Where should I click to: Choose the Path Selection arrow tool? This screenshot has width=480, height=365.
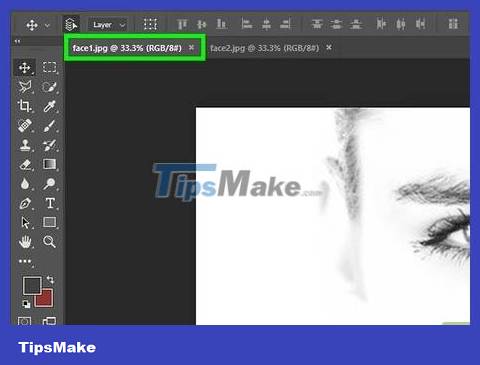tap(25, 222)
